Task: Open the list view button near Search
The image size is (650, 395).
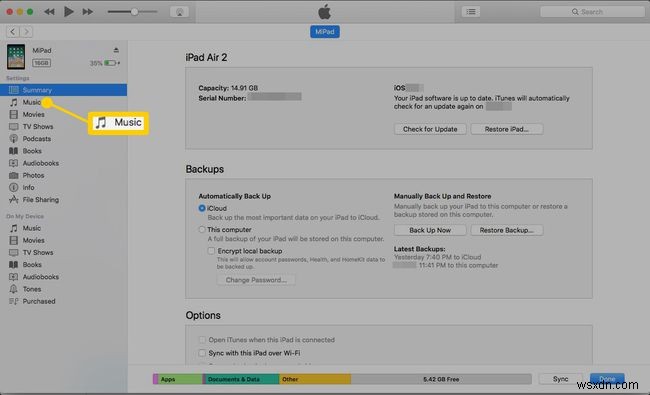Action: 471,12
